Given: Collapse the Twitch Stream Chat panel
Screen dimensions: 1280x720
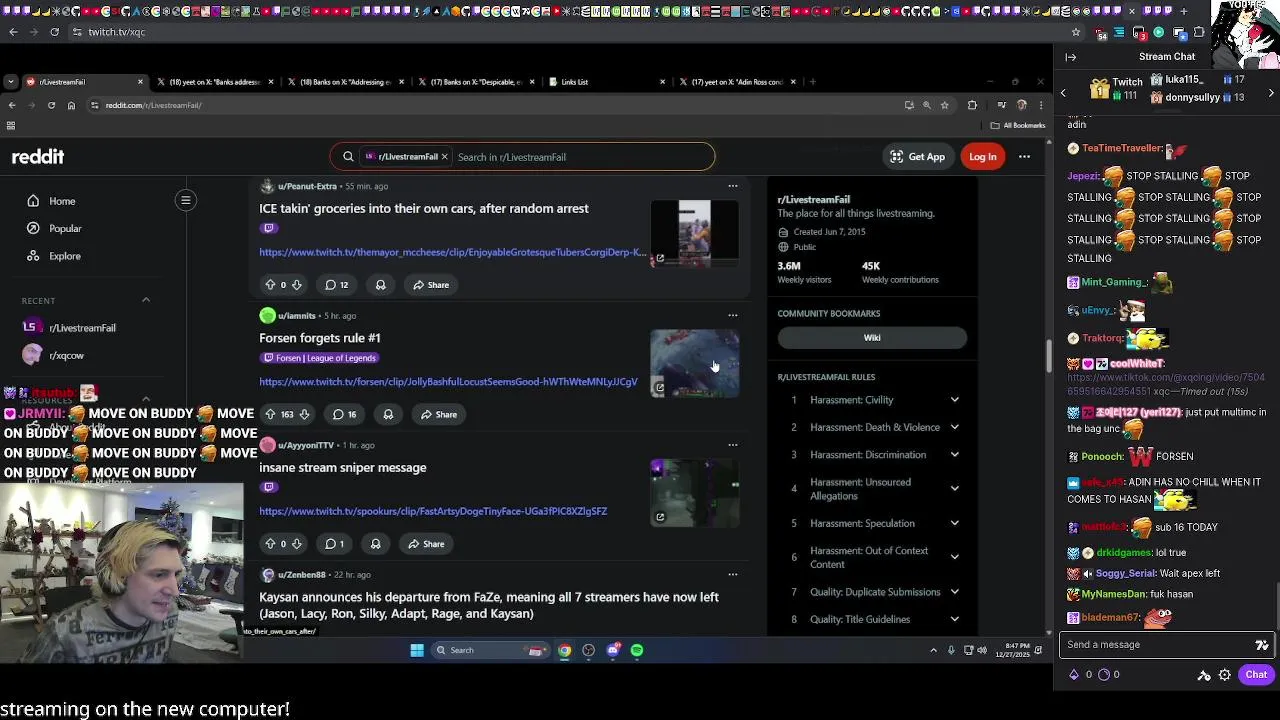Looking at the screenshot, I should coord(1070,57).
